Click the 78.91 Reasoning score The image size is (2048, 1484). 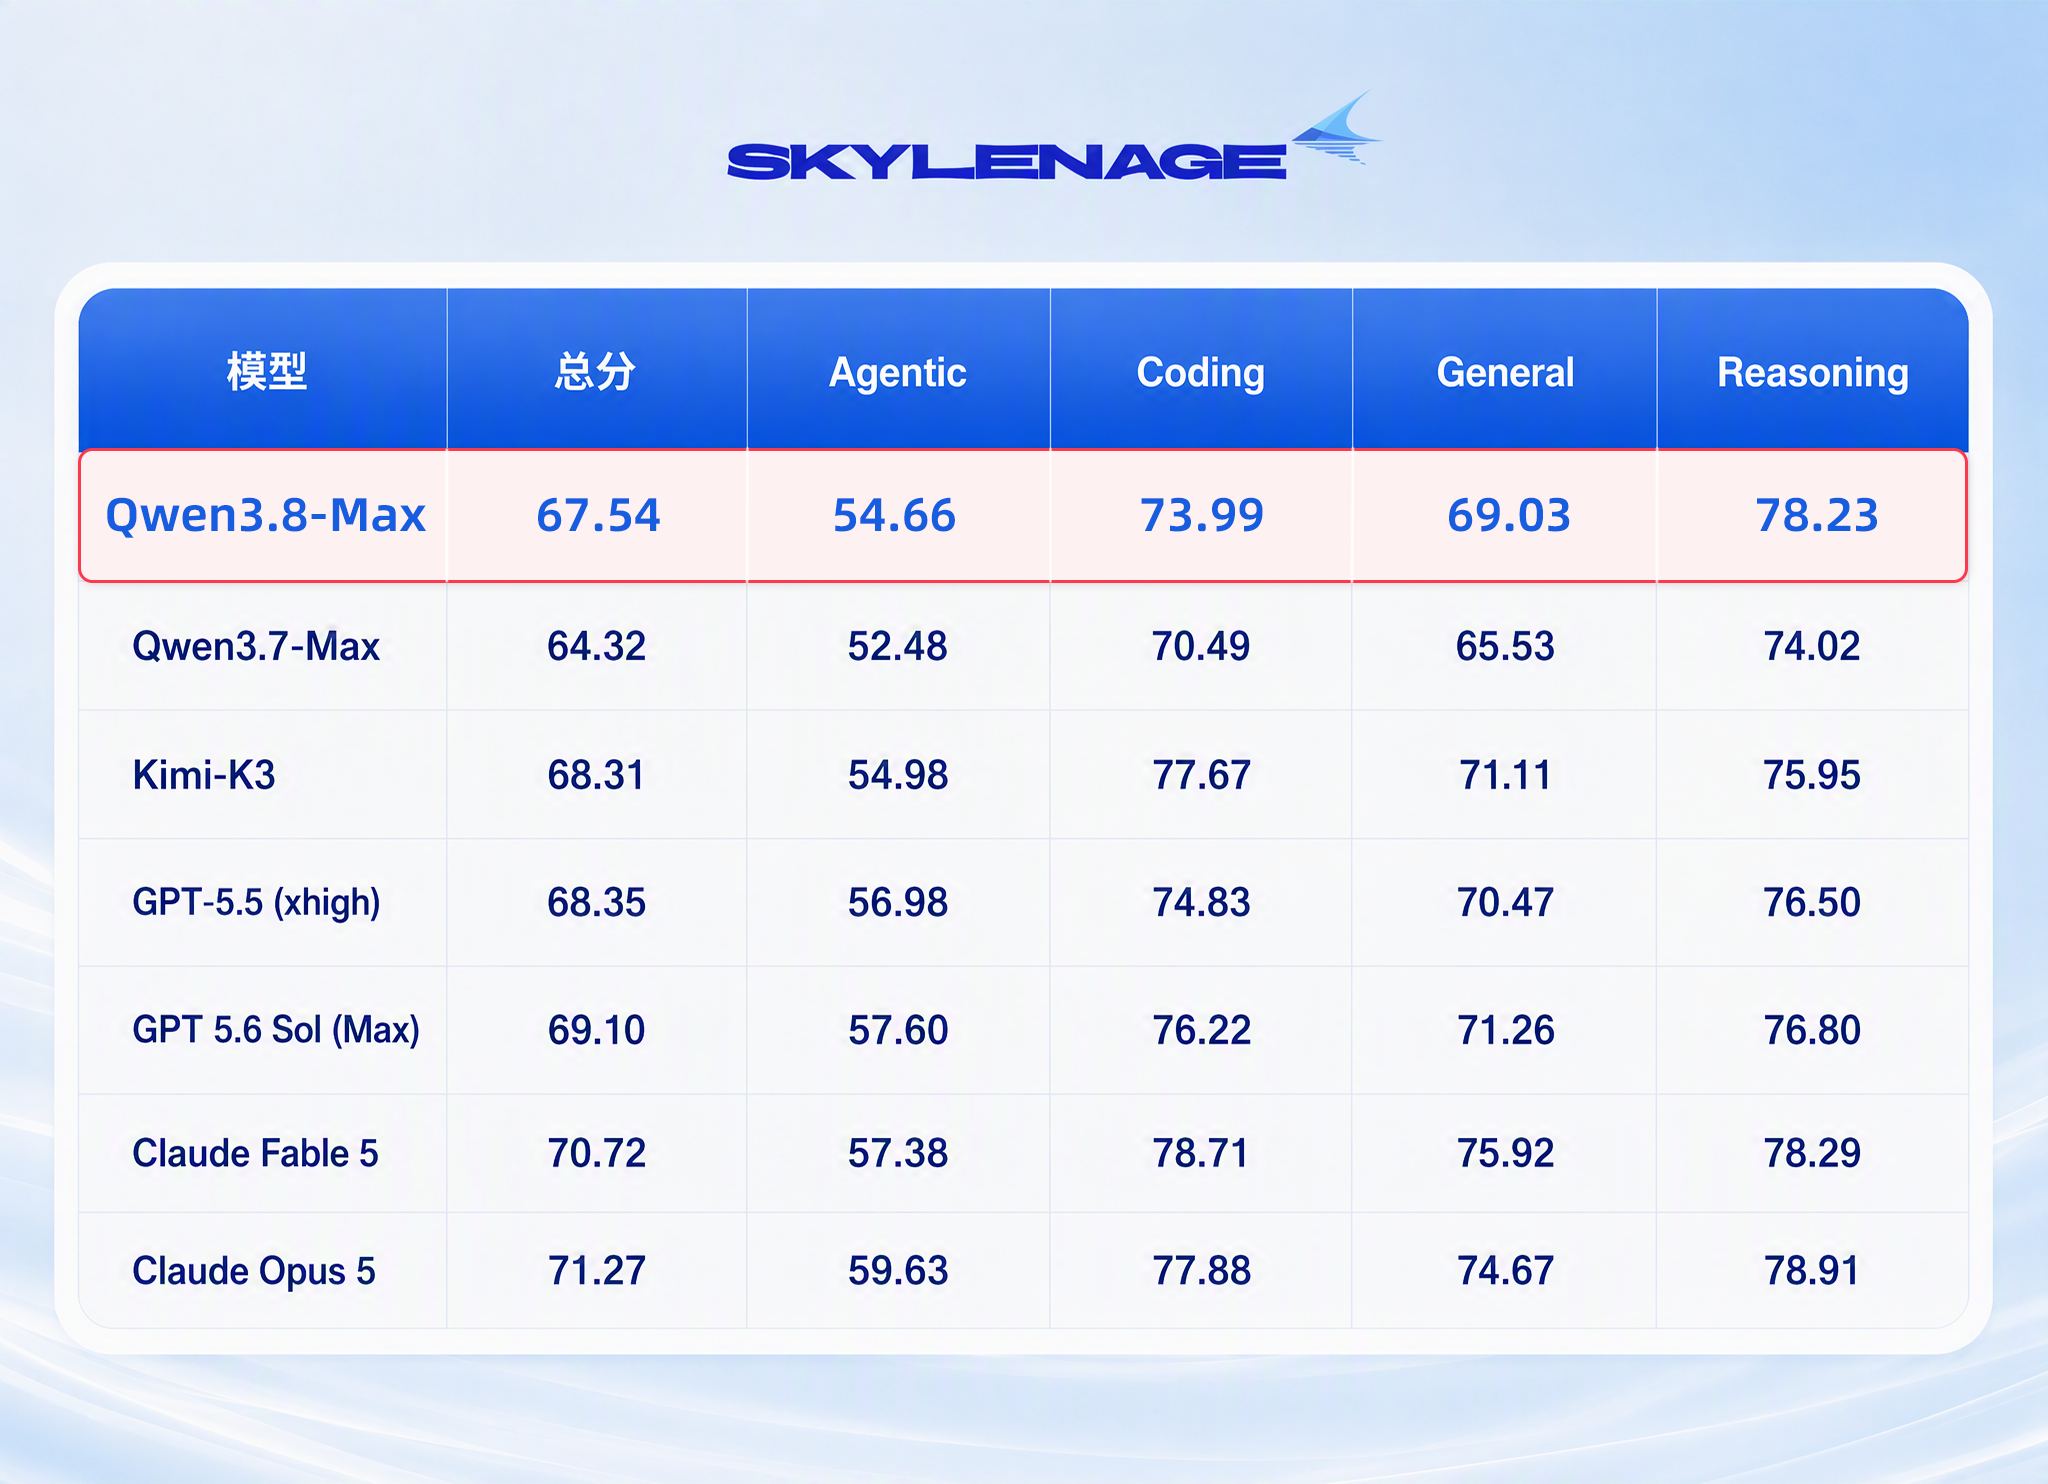pos(1812,1272)
